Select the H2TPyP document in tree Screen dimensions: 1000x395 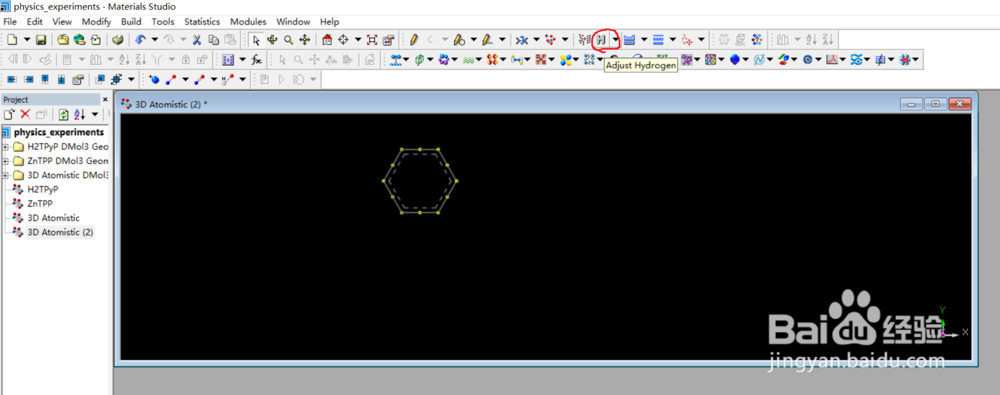44,190
